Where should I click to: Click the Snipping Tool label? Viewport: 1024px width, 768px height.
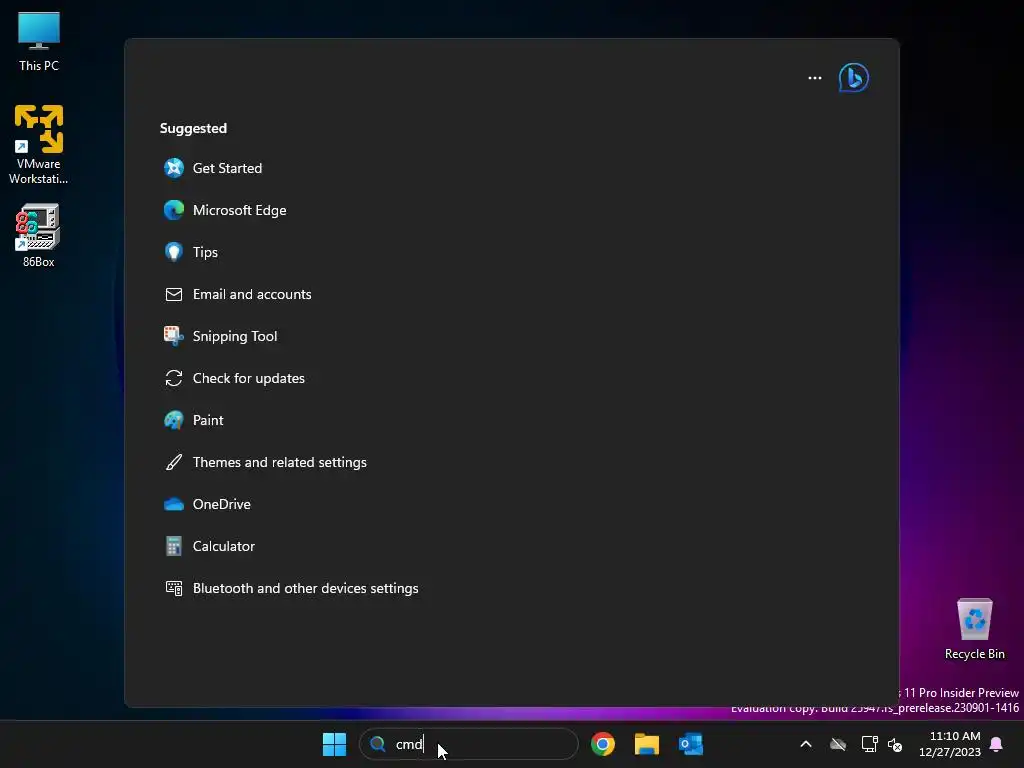click(235, 336)
